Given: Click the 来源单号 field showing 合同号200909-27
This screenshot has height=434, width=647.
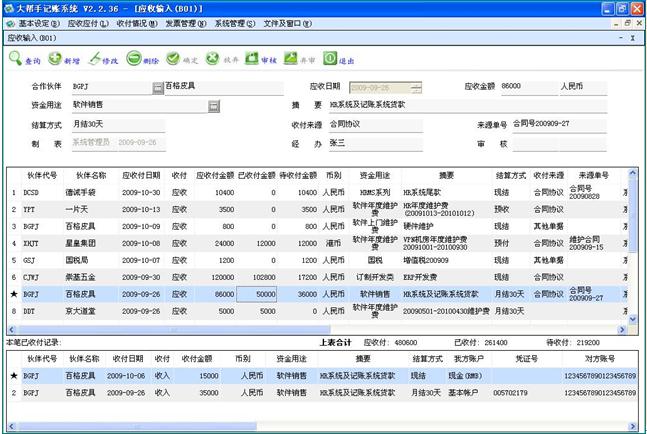Looking at the screenshot, I should coord(560,124).
